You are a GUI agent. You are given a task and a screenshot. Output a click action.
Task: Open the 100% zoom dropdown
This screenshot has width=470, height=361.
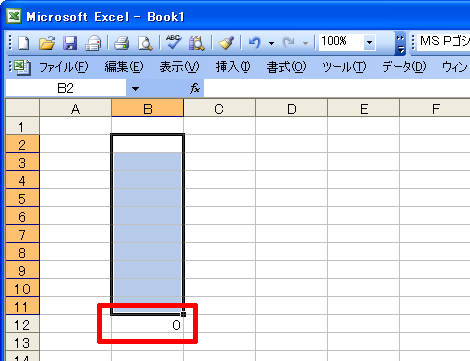(369, 42)
